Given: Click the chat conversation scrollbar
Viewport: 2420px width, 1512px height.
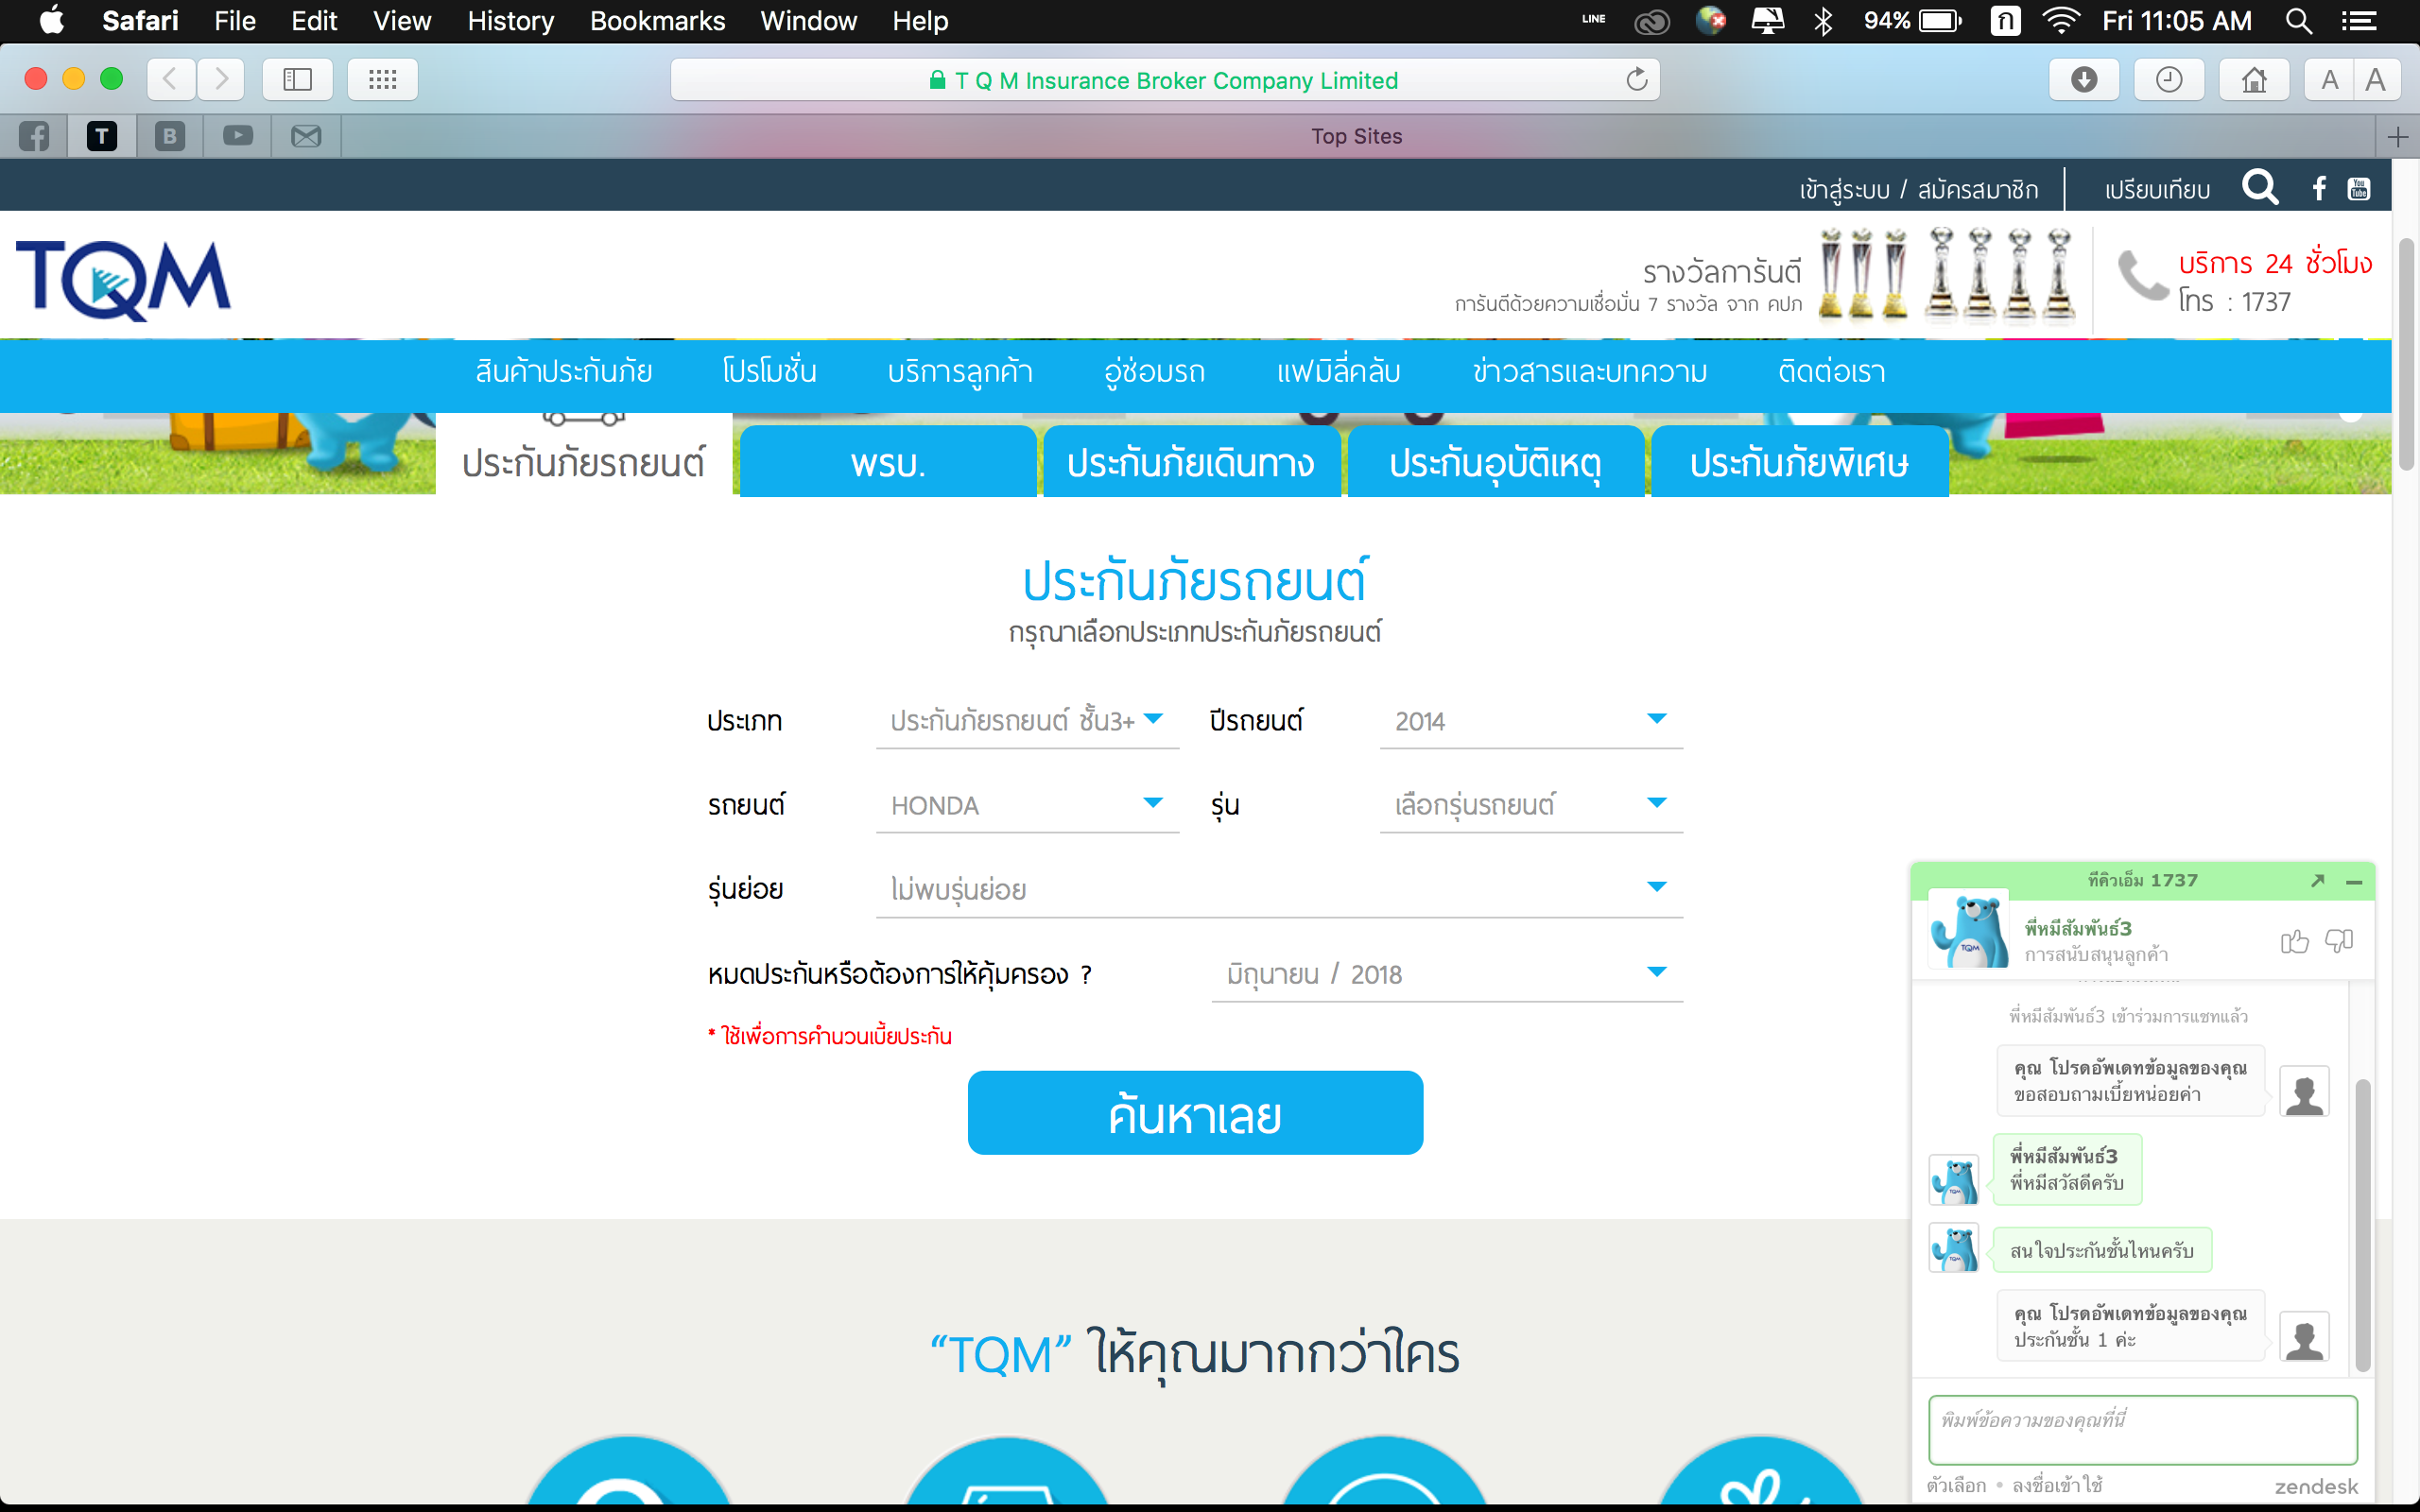Looking at the screenshot, I should pos(2362,1225).
